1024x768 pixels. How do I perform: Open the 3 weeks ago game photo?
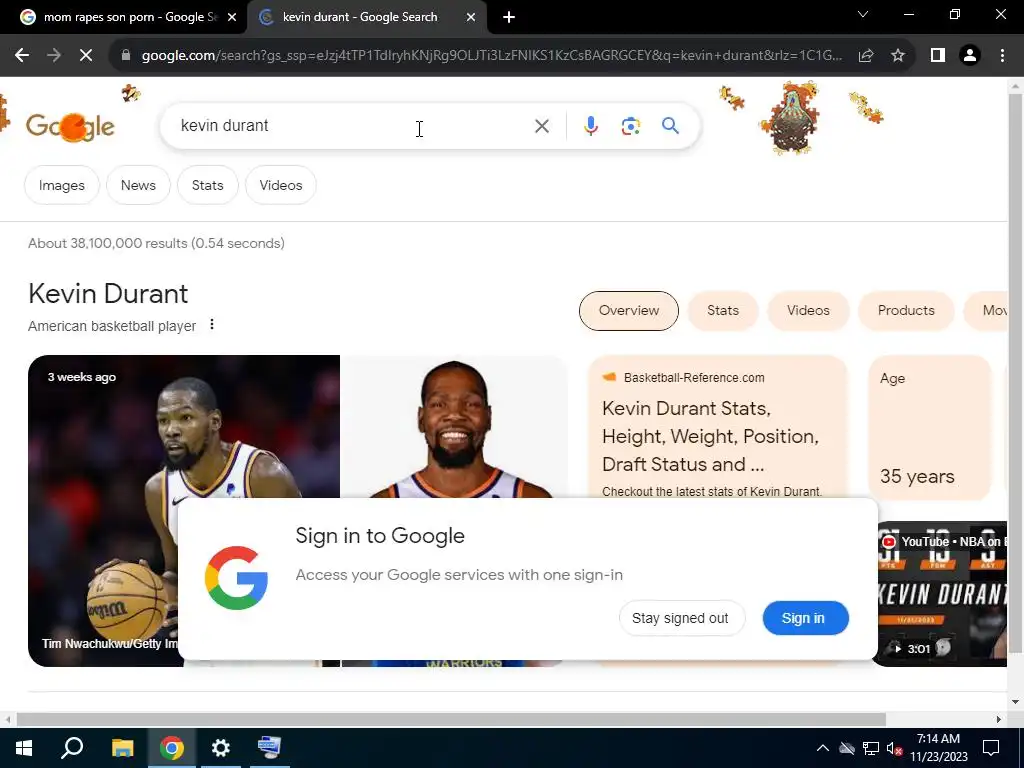pos(184,428)
